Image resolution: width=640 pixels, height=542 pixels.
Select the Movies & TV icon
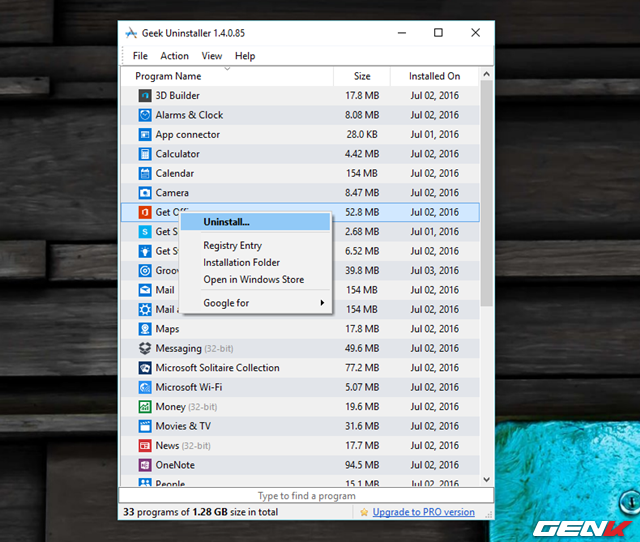tap(145, 426)
